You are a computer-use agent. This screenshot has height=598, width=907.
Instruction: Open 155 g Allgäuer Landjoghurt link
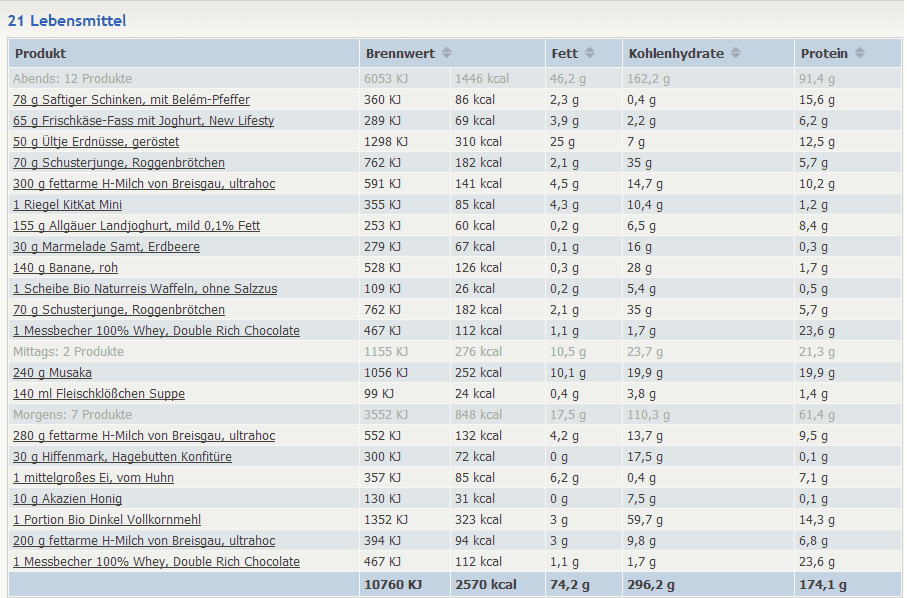(137, 226)
